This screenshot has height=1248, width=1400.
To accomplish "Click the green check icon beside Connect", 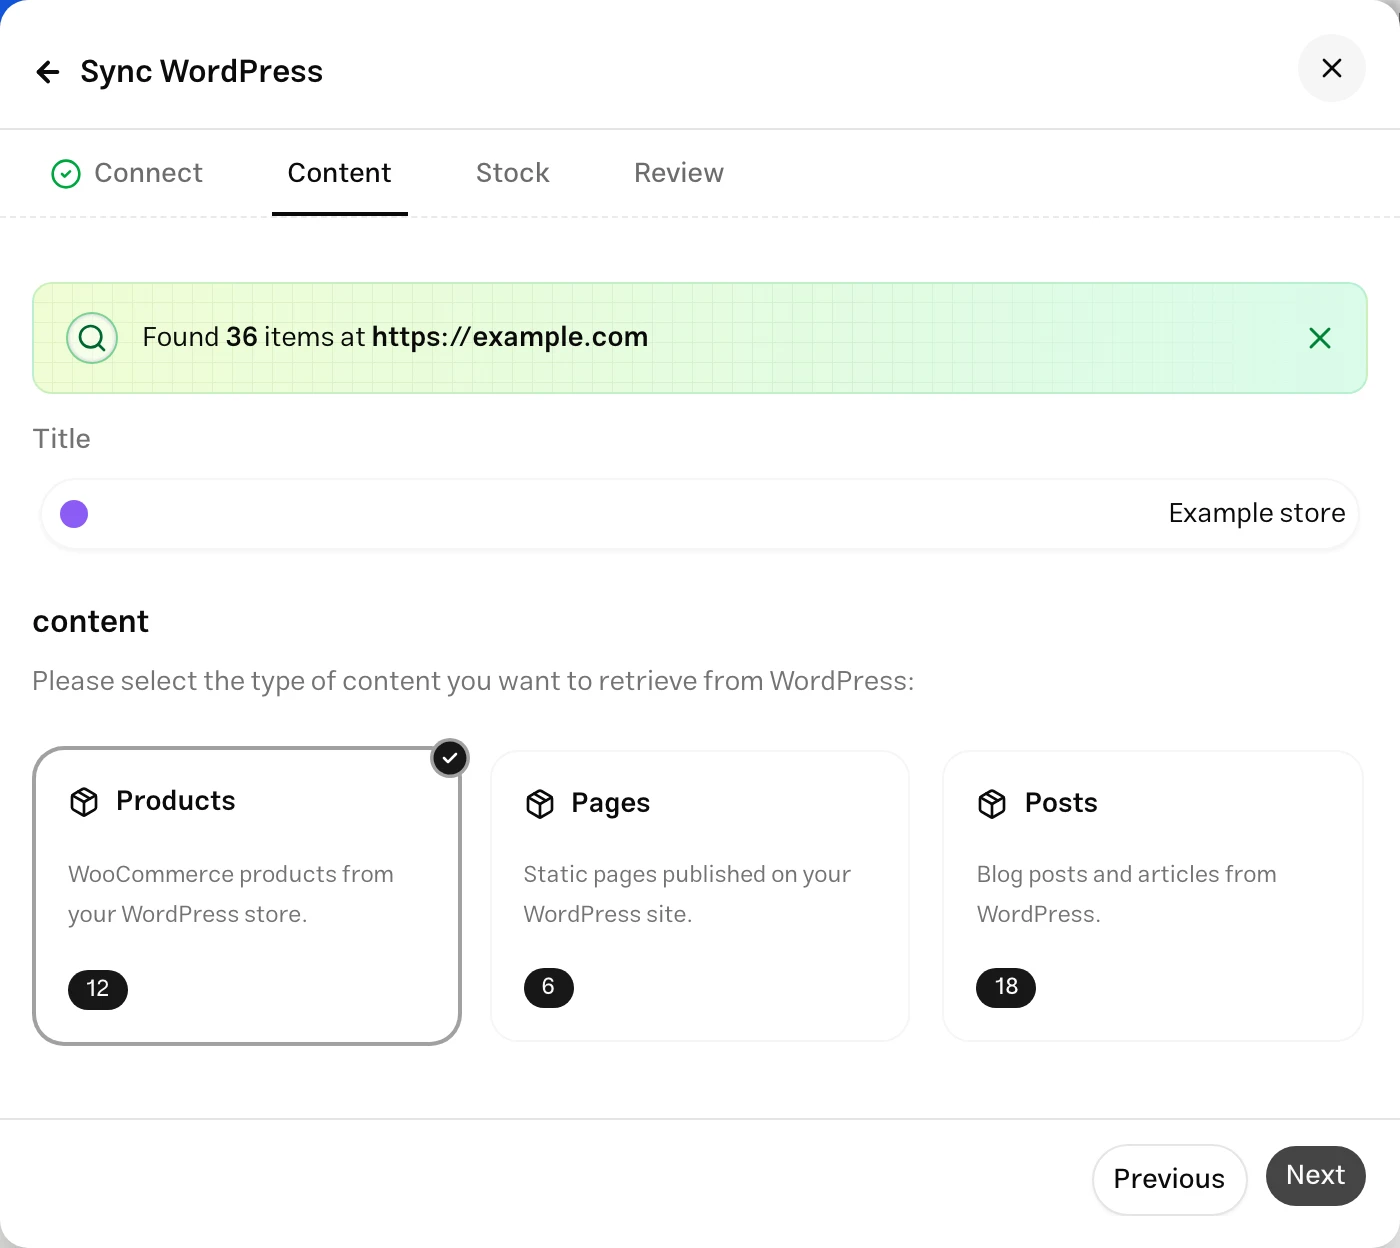I will 66,174.
